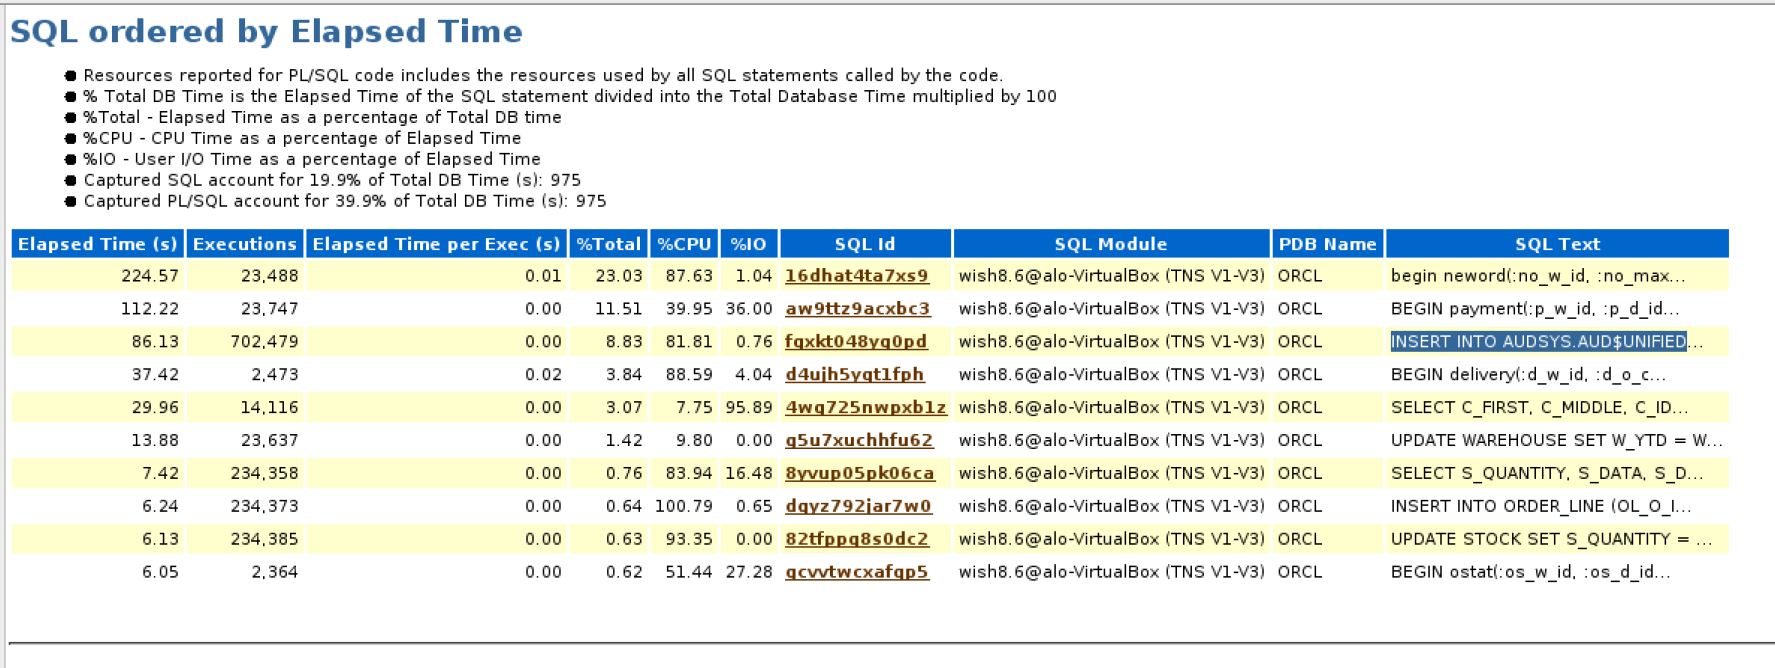Click the highlighted INSERT INTO AUDSYS.AUD$UNIFIED text
This screenshot has height=668, width=1775.
click(1537, 342)
